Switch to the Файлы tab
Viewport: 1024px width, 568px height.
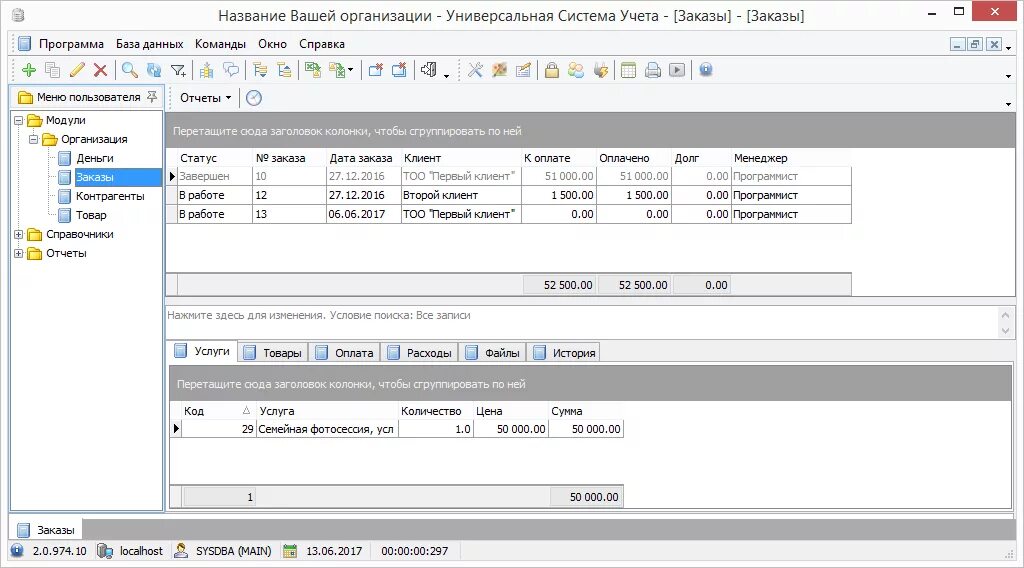point(493,353)
